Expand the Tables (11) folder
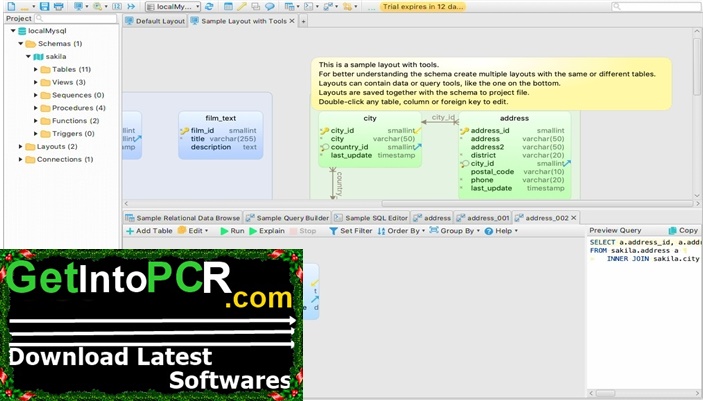Viewport: 703px width, 401px height. (36, 70)
